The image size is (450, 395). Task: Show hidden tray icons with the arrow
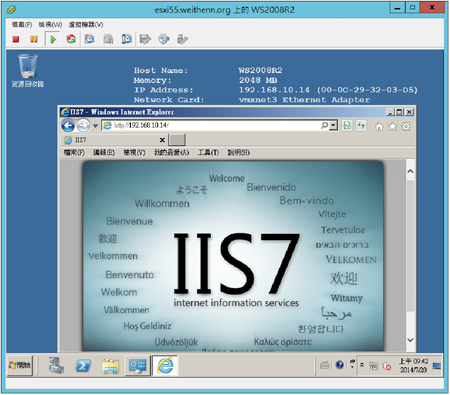point(362,366)
